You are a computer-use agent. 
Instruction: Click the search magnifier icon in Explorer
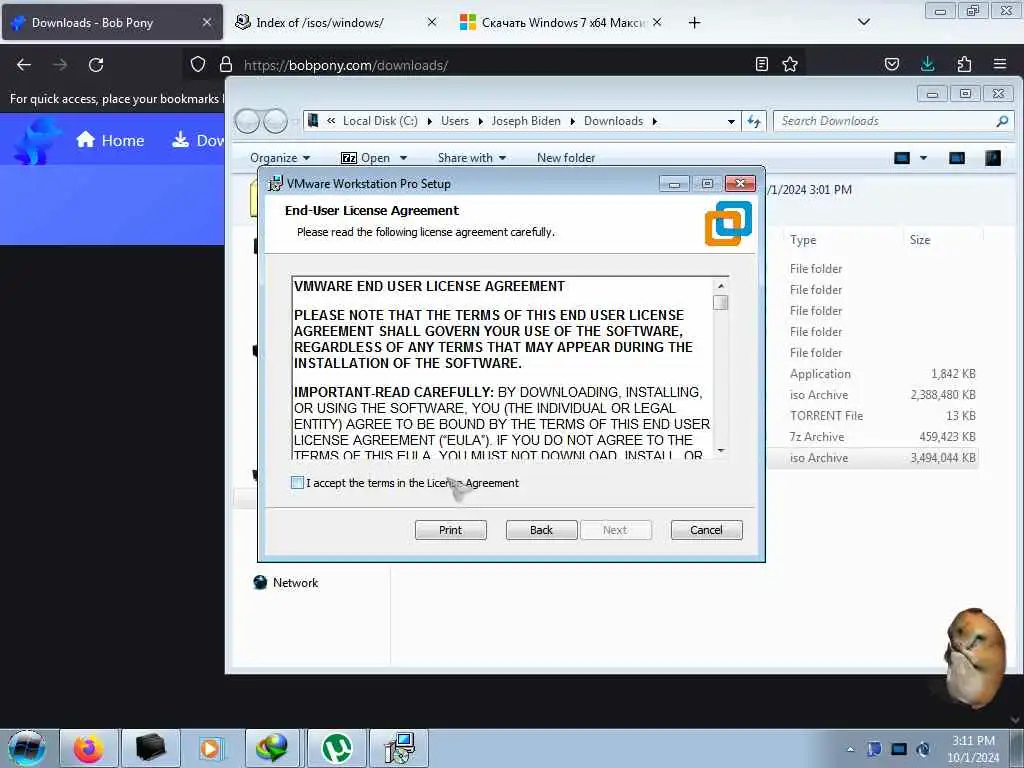(x=1002, y=121)
